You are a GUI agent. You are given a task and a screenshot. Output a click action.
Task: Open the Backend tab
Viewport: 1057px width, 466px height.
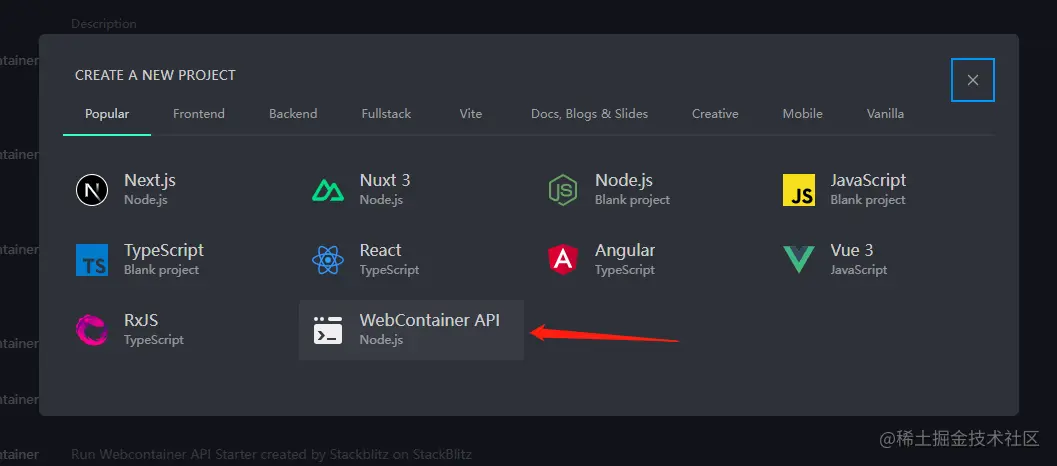pos(293,114)
